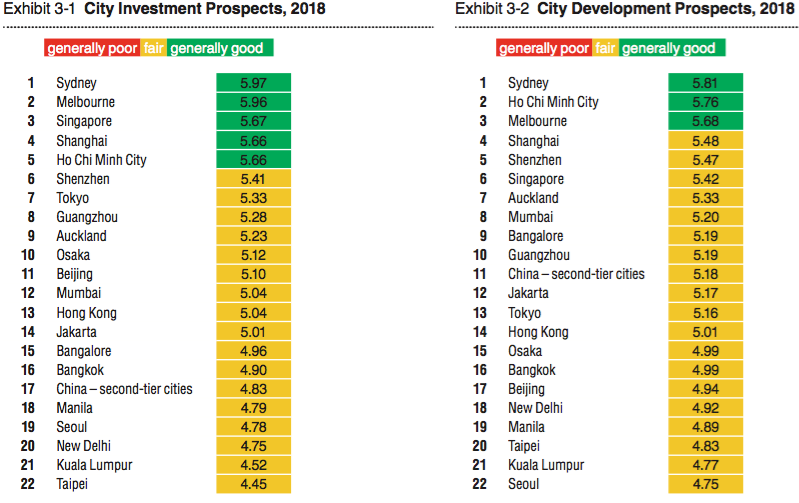Click the 4.45 score cell

pos(253,484)
